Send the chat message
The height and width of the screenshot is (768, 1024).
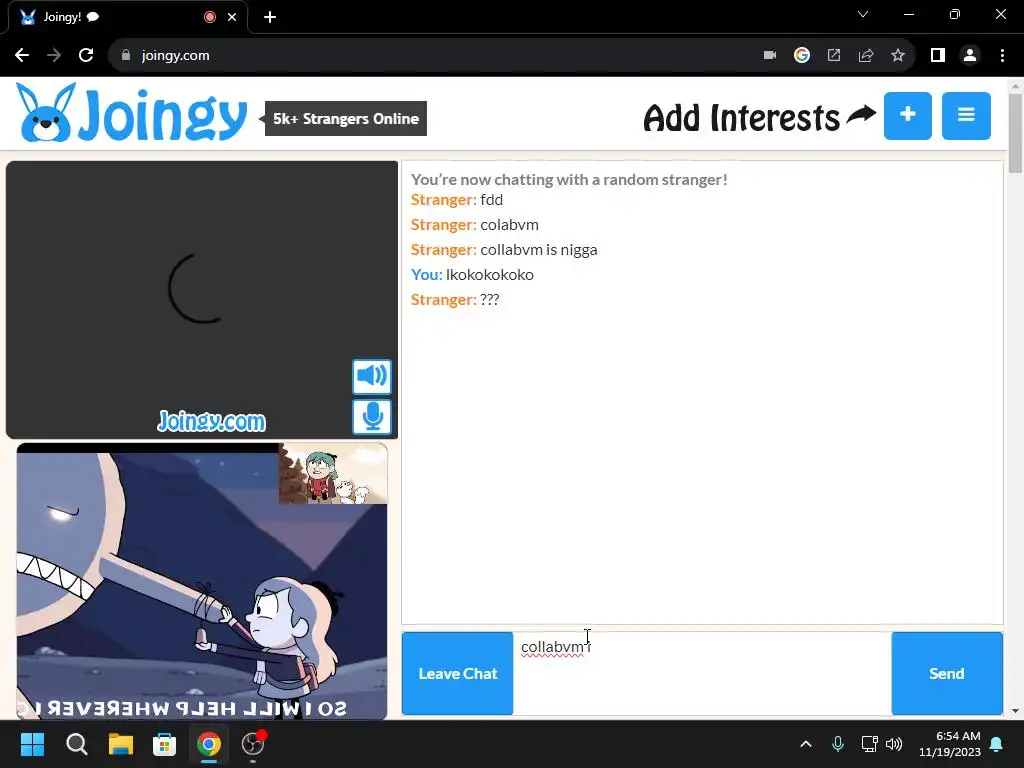click(947, 673)
